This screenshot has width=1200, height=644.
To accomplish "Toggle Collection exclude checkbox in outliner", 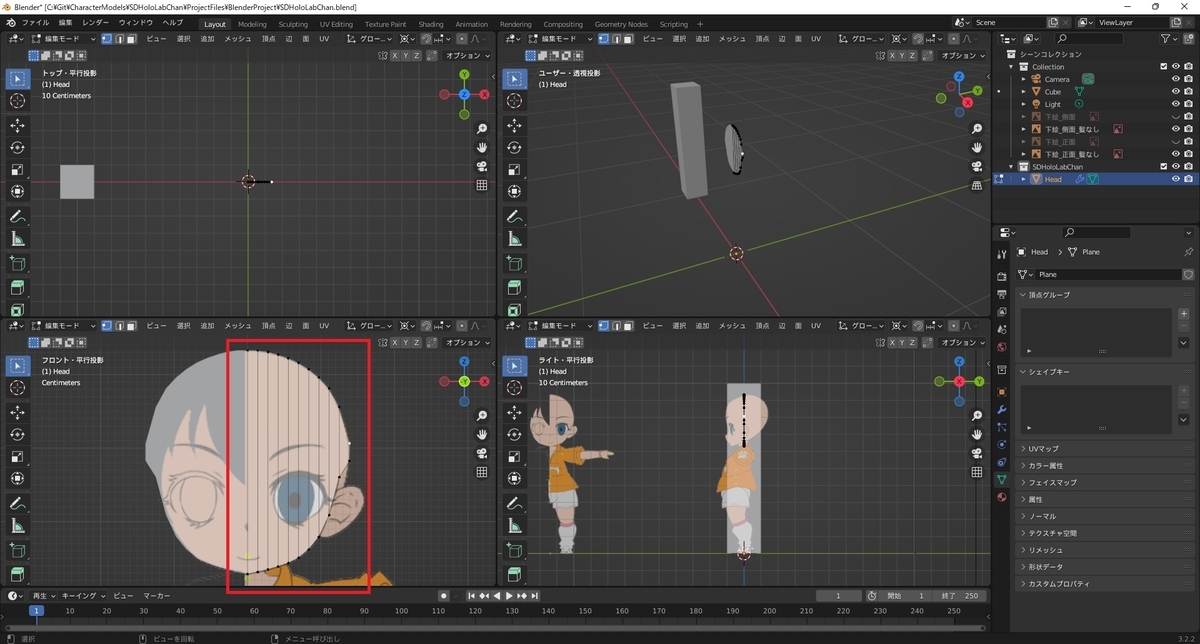I will [1163, 67].
